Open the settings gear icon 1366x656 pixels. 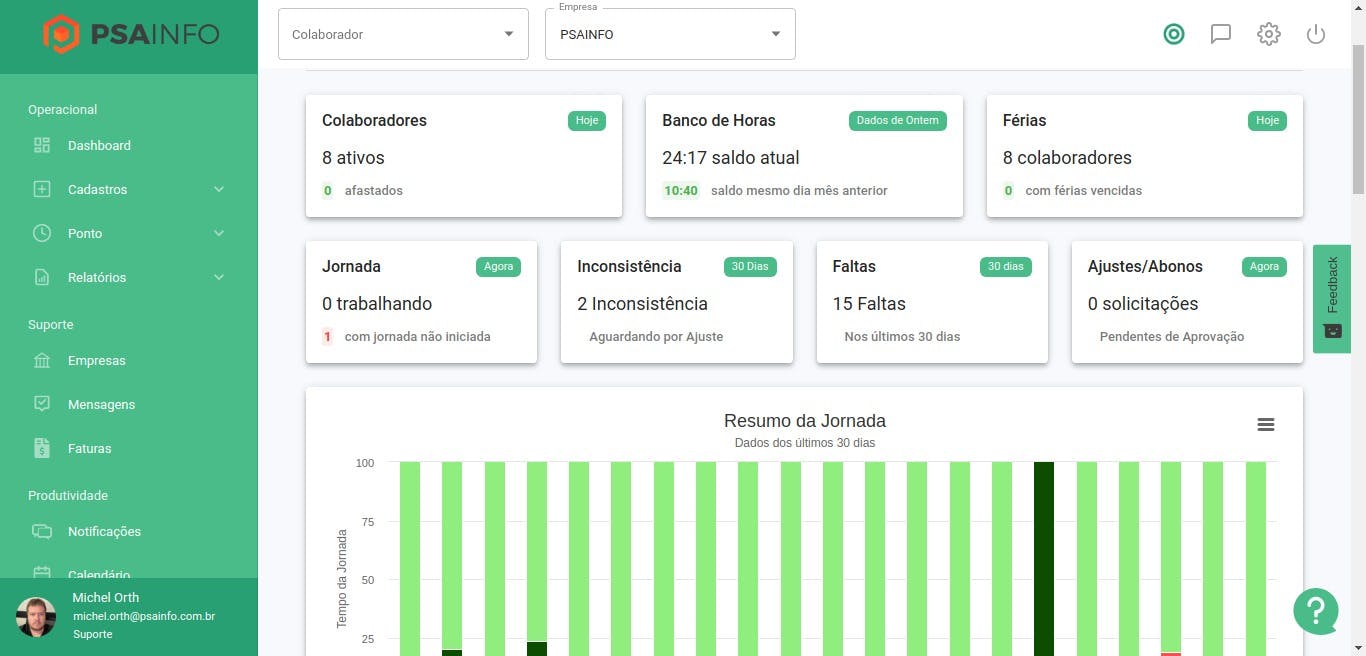point(1269,34)
